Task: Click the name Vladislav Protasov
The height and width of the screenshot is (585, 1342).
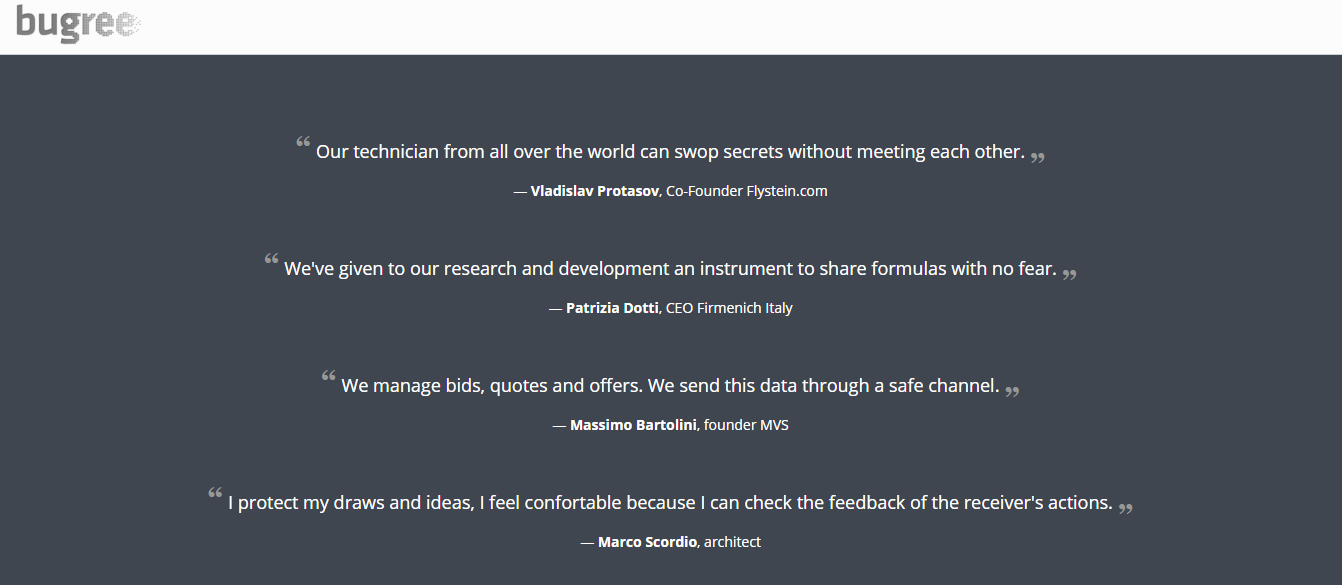Action: tap(595, 191)
